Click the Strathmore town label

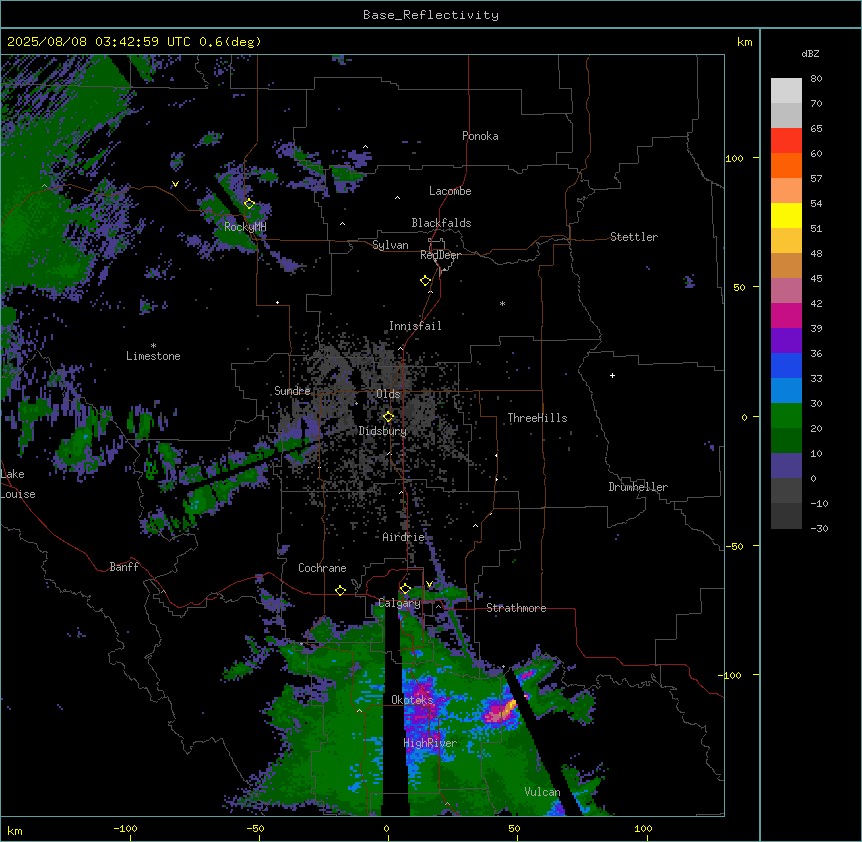point(516,608)
